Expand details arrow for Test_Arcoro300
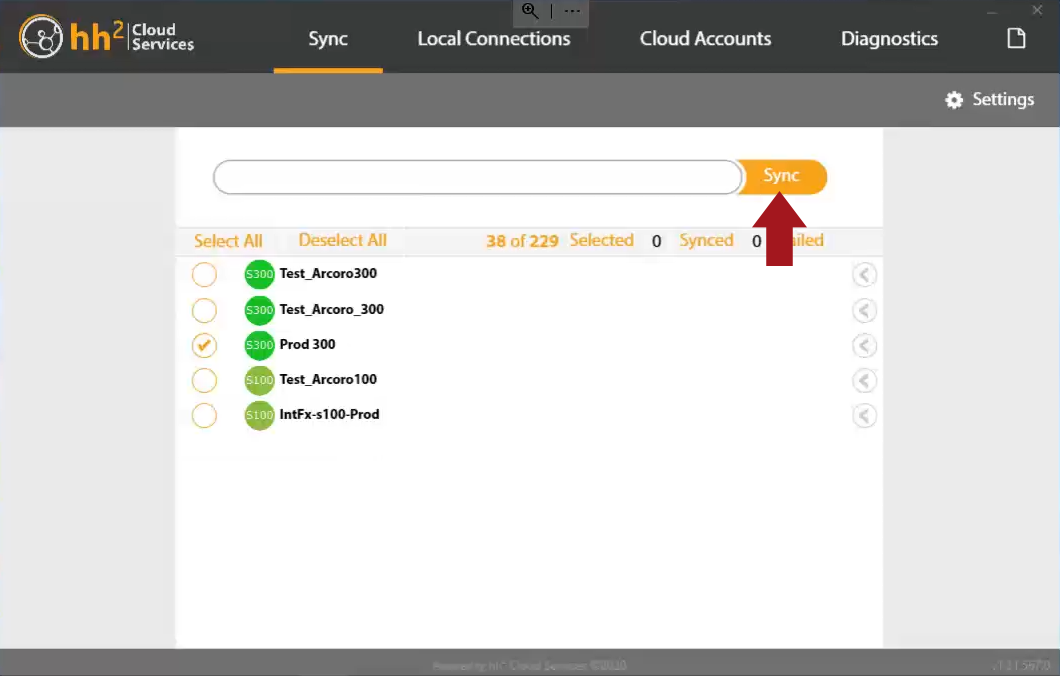This screenshot has height=676, width=1060. (x=864, y=274)
